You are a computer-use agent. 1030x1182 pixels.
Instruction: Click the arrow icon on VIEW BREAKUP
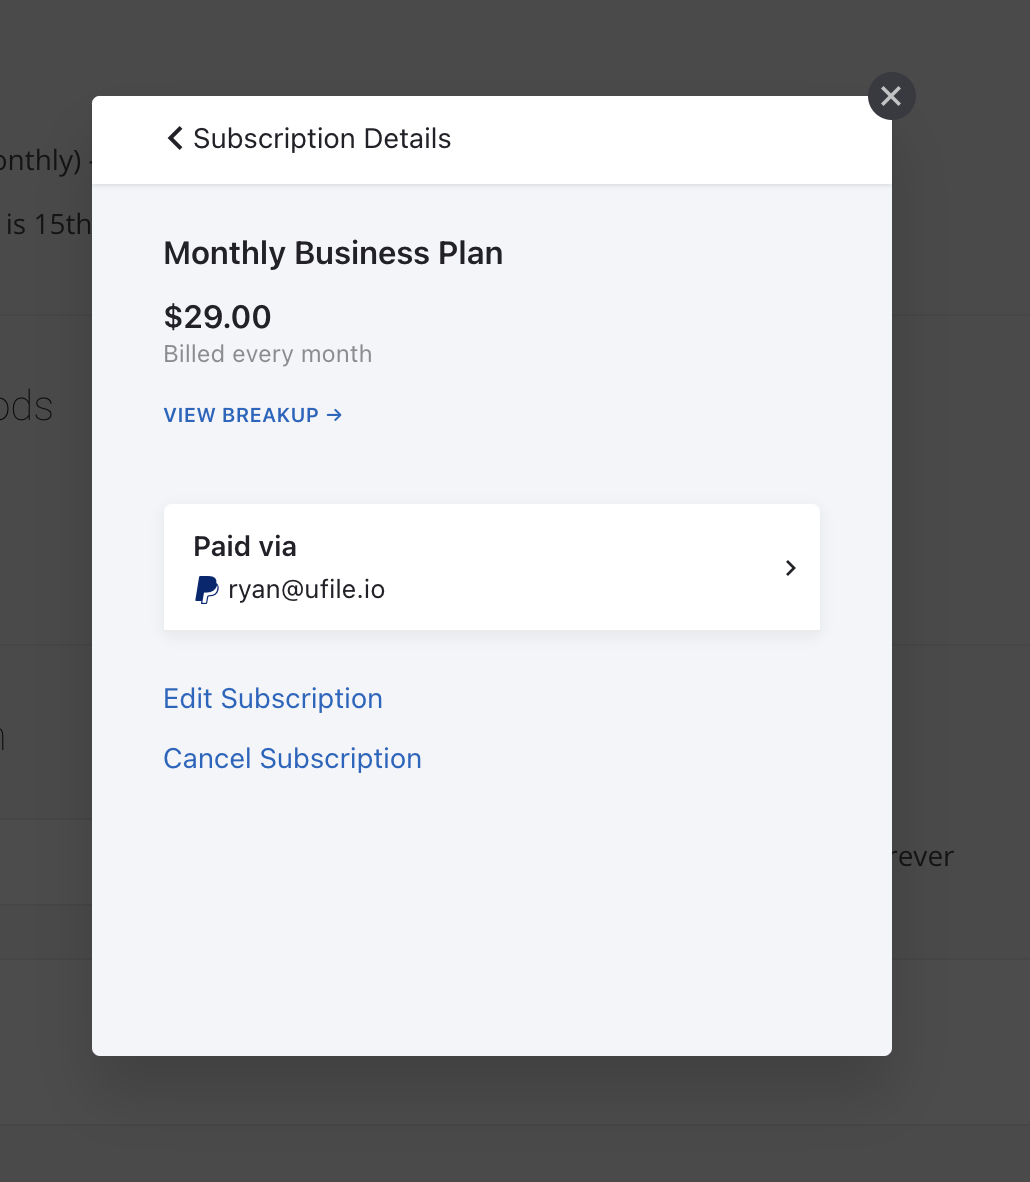click(x=334, y=415)
